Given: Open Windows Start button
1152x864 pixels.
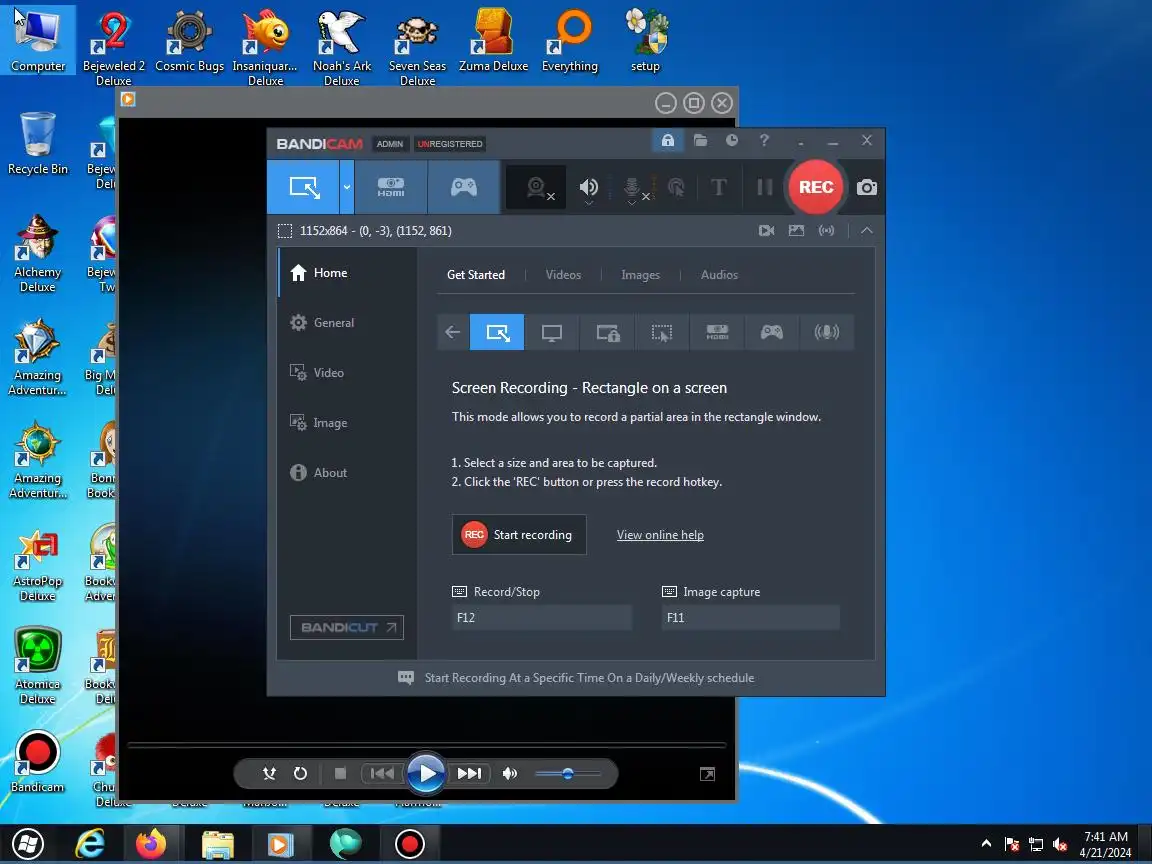Looking at the screenshot, I should click(27, 844).
